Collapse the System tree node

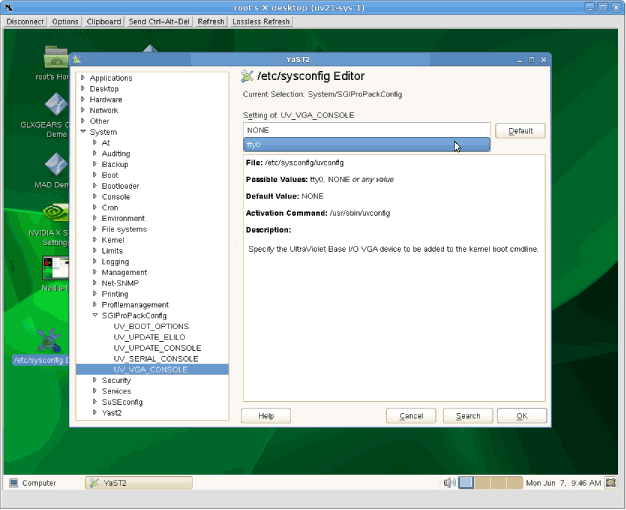[x=83, y=131]
